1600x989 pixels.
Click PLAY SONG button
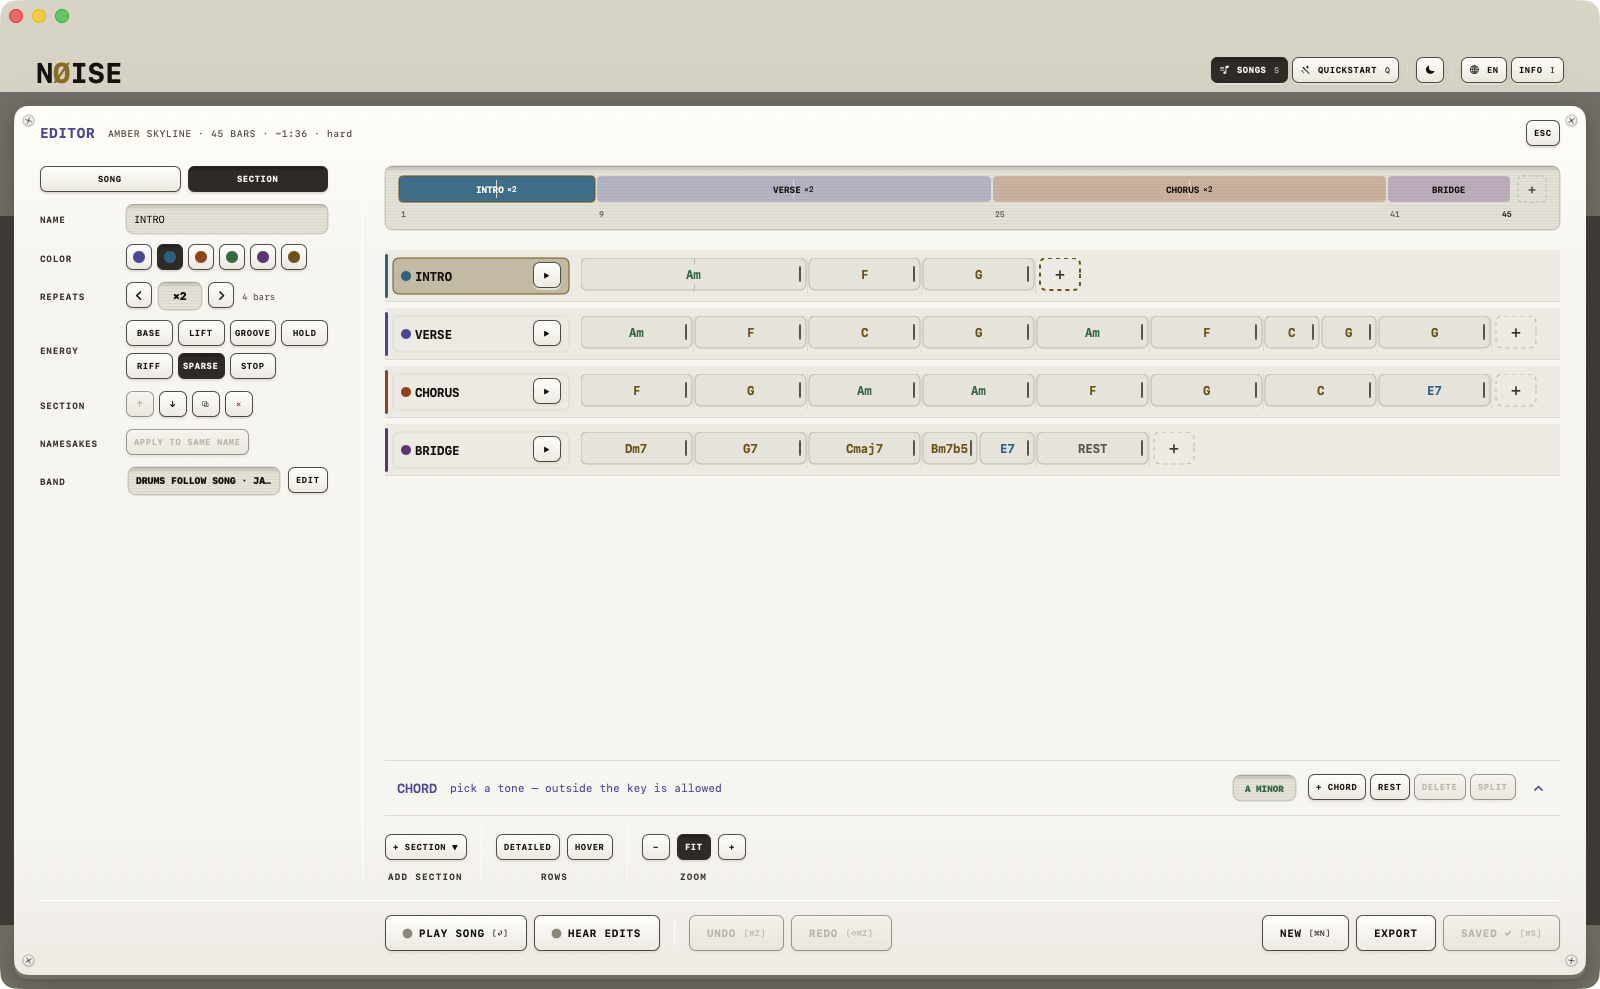click(456, 933)
